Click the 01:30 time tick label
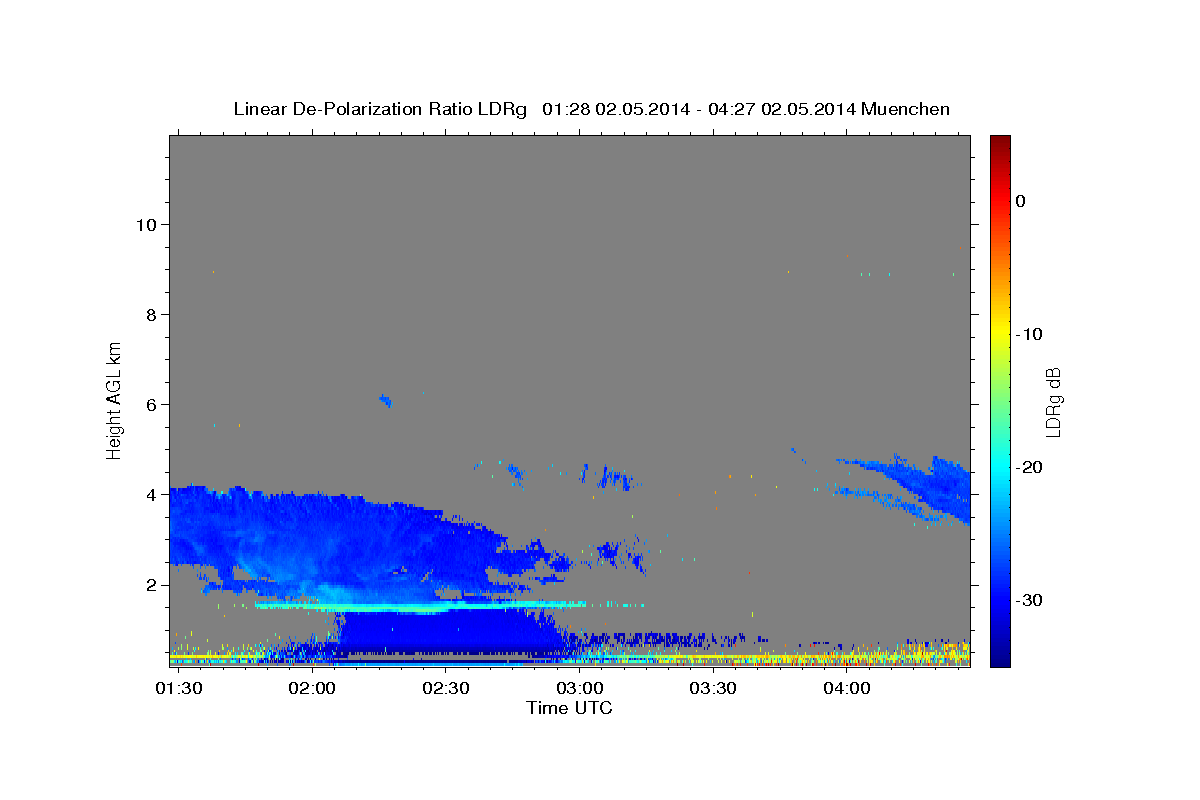The height and width of the screenshot is (800, 1200). pyautogui.click(x=180, y=689)
